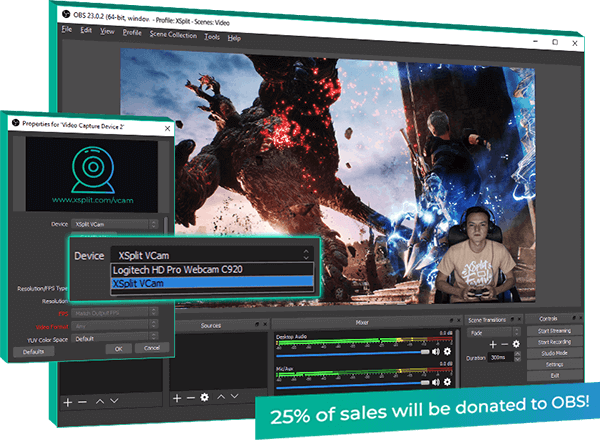The image size is (600, 440).
Task: Adjust the Mic/Aux volume slider
Action: click(x=352, y=385)
